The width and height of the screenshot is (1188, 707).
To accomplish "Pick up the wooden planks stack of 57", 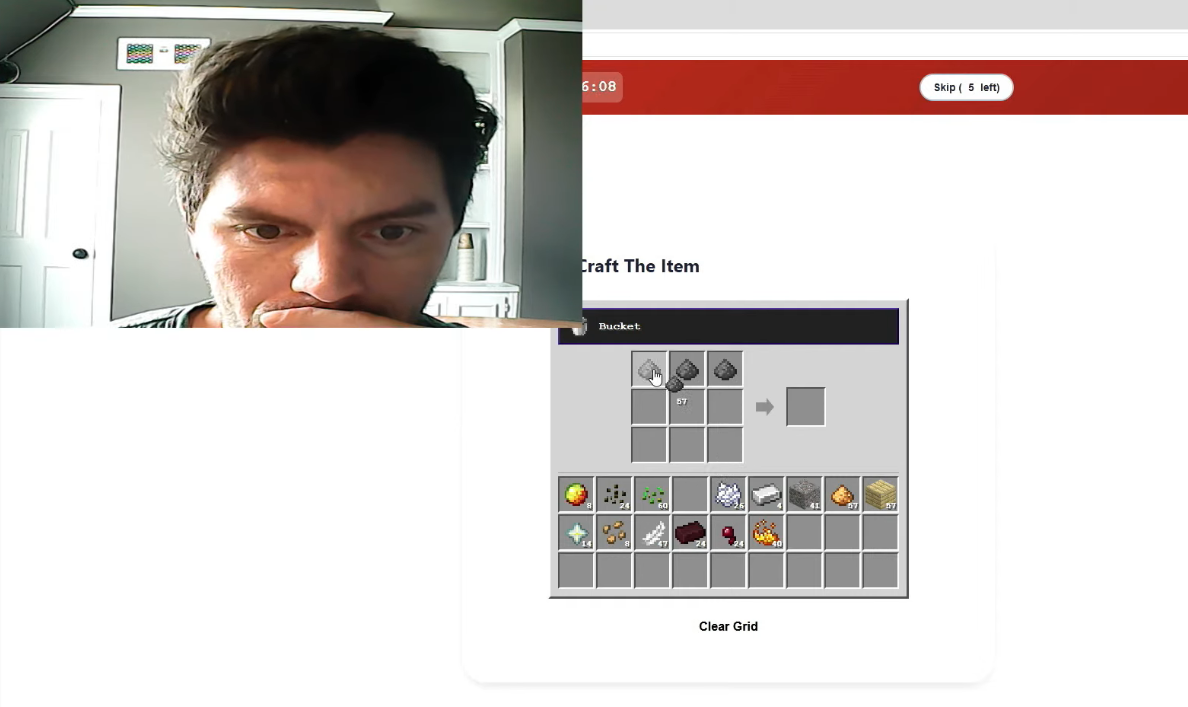I will click(880, 495).
